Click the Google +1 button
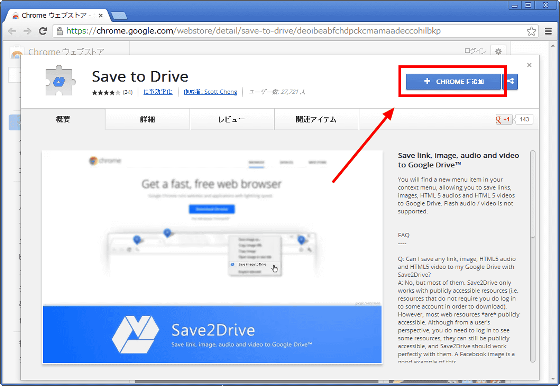Image resolution: width=560 pixels, height=386 pixels. coord(504,119)
